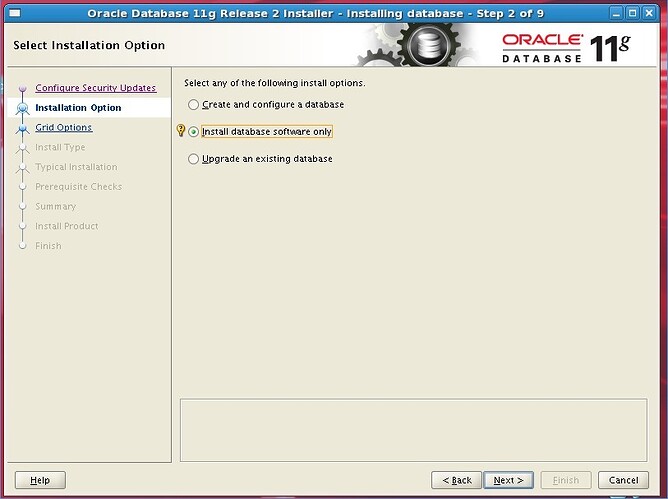Choose Upgrade an existing database
The width and height of the screenshot is (668, 499).
tap(194, 159)
